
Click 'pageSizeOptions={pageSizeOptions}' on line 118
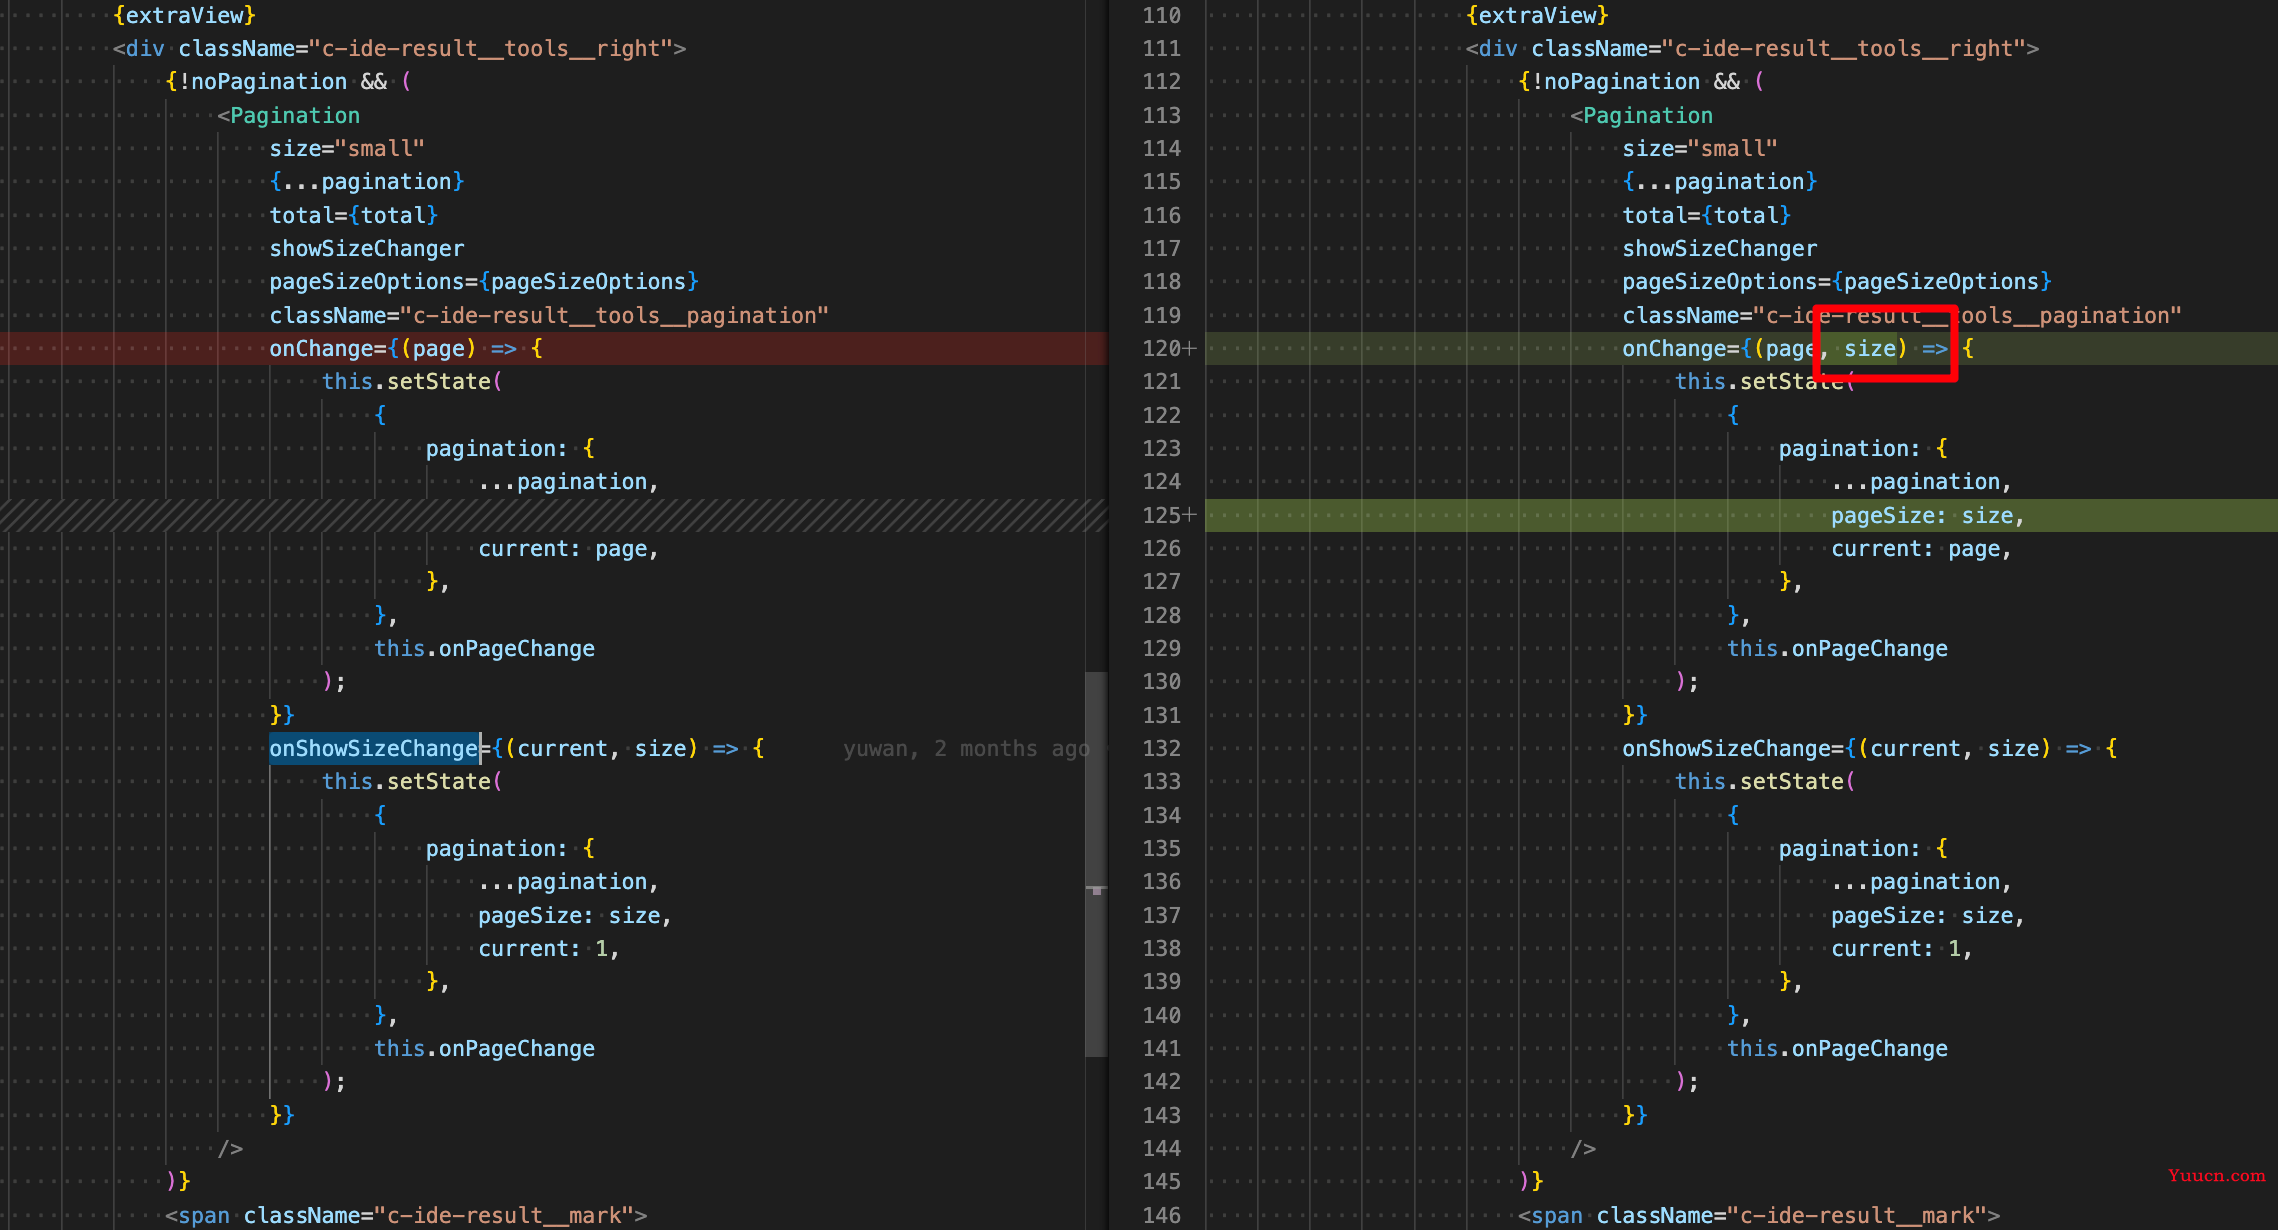pos(1837,281)
